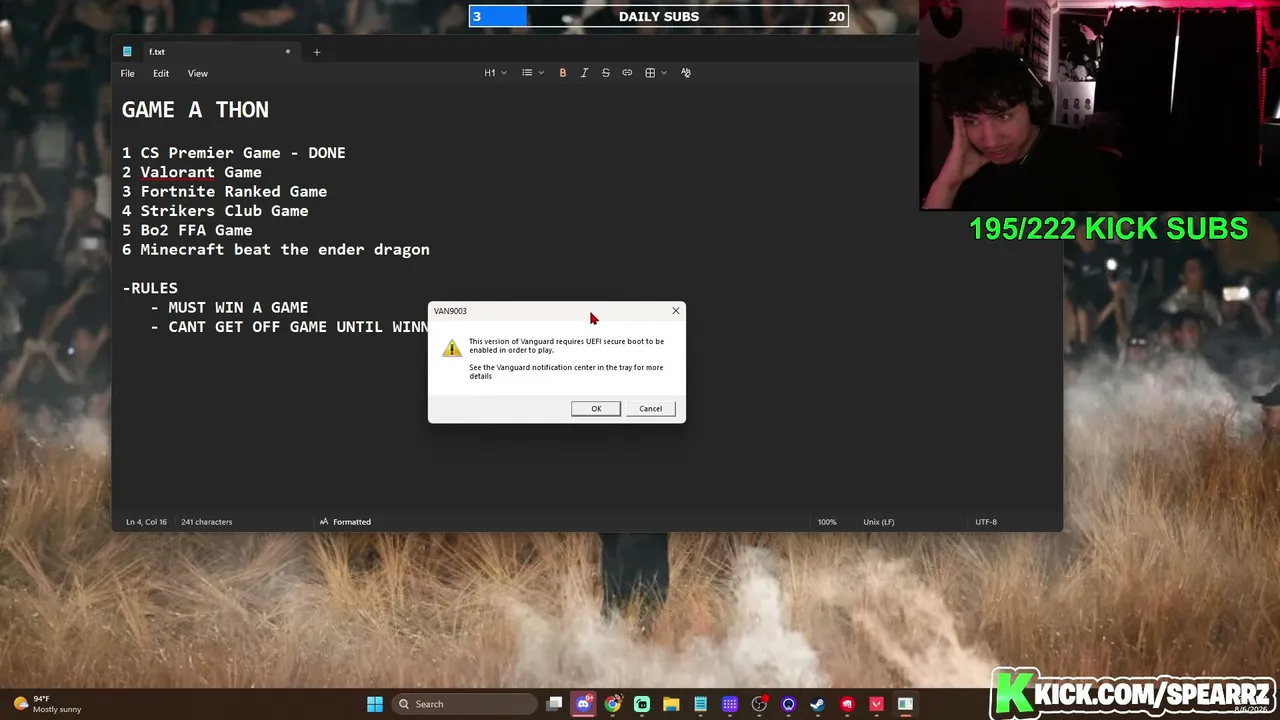Click the 241 characters count in status bar
The height and width of the screenshot is (720, 1280).
click(x=206, y=522)
